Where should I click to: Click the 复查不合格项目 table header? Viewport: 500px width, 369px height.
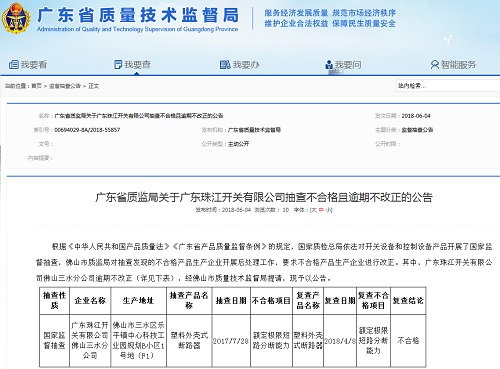pyautogui.click(x=373, y=300)
